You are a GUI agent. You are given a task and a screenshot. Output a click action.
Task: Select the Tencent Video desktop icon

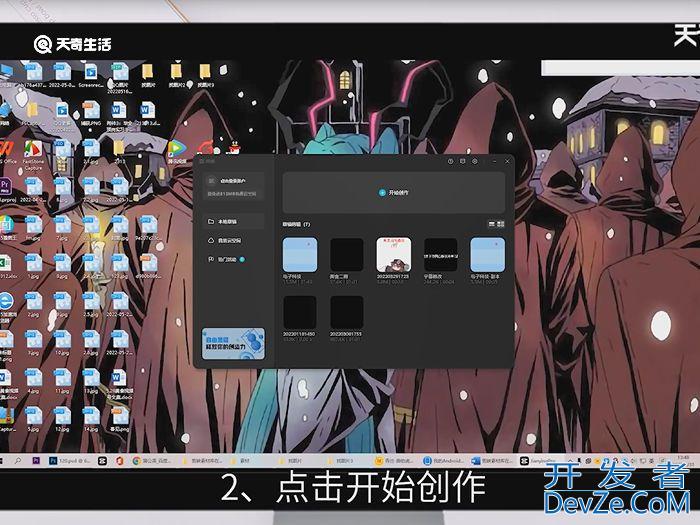[x=177, y=152]
